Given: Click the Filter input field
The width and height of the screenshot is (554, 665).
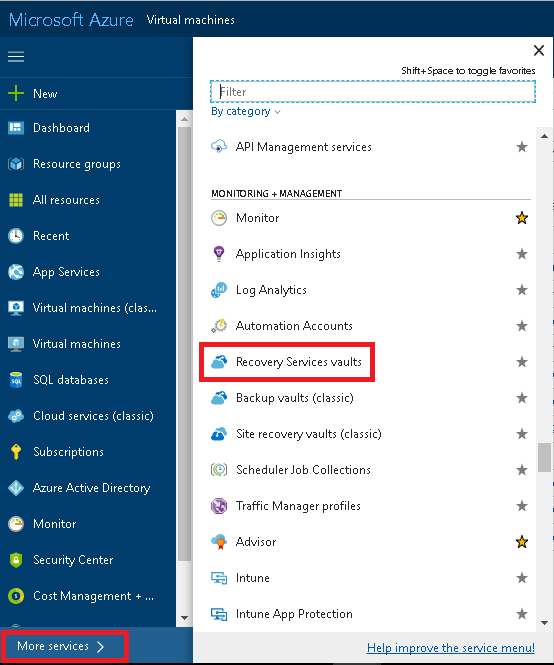Looking at the screenshot, I should [373, 92].
